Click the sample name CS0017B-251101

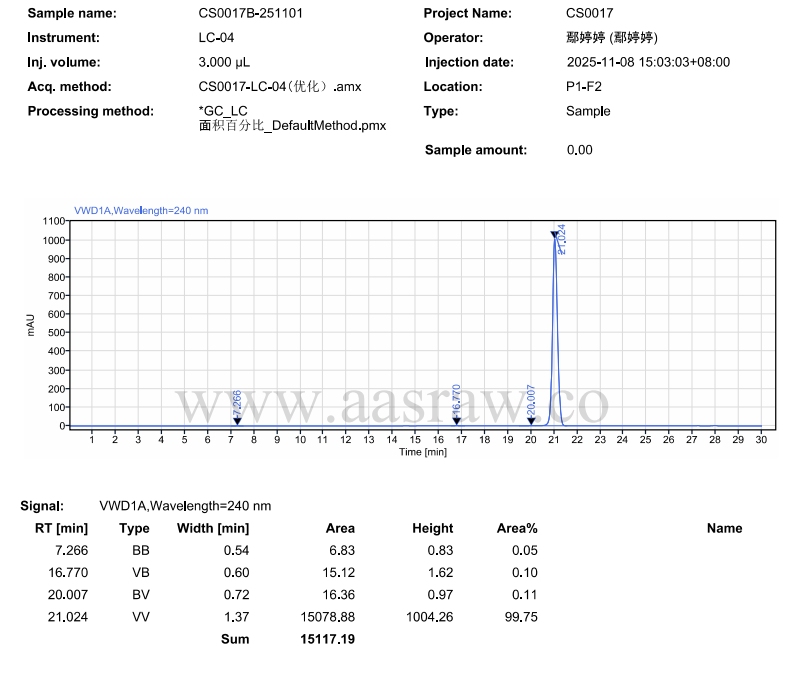(251, 14)
